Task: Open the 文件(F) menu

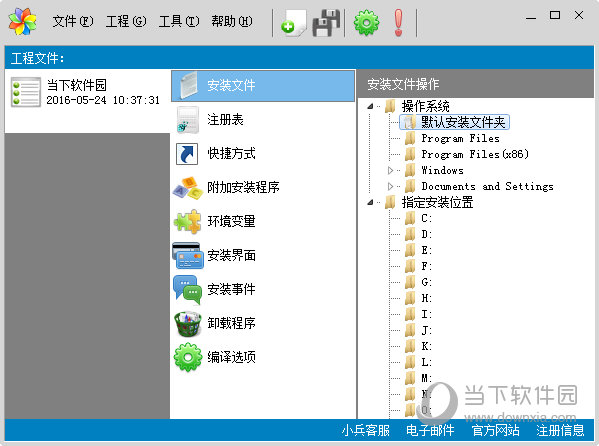Action: point(73,21)
